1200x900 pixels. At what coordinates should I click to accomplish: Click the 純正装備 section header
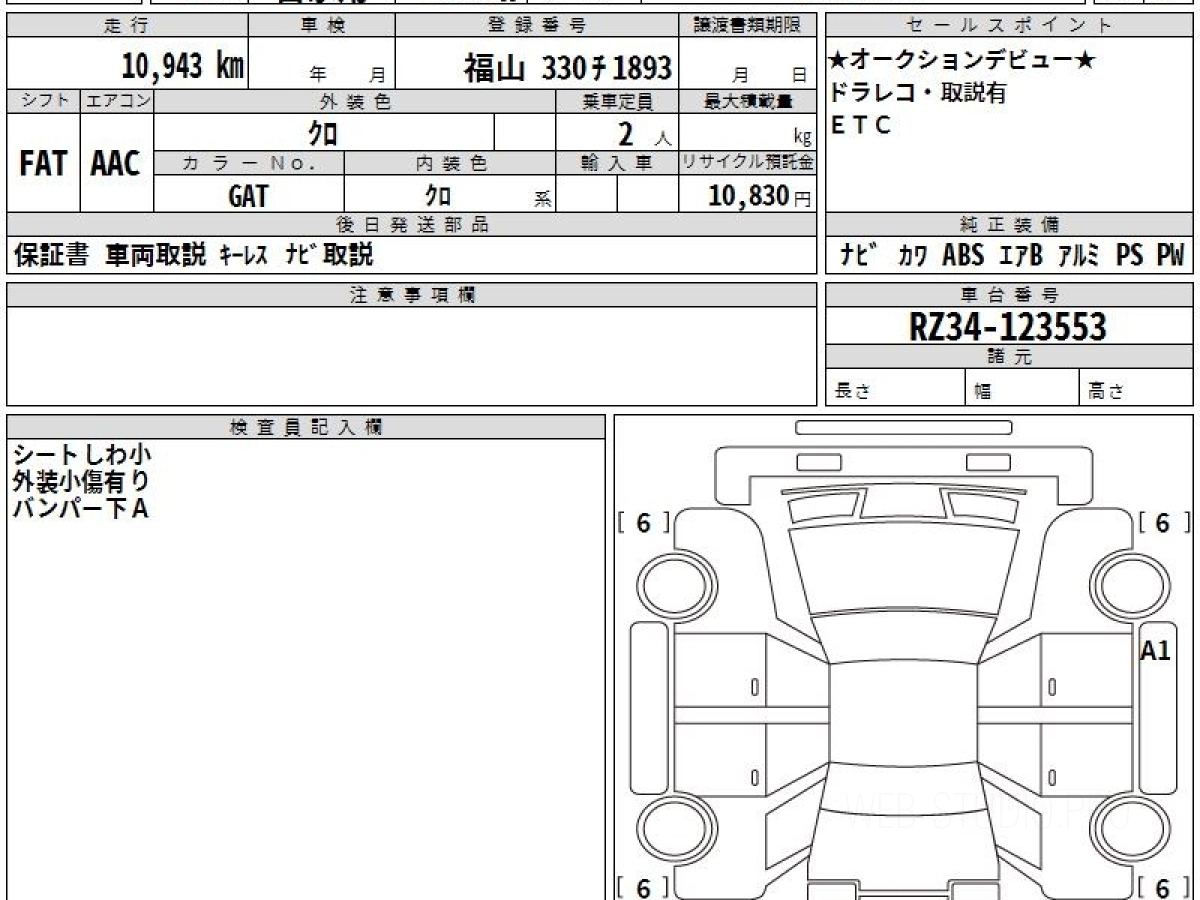(x=1010, y=225)
